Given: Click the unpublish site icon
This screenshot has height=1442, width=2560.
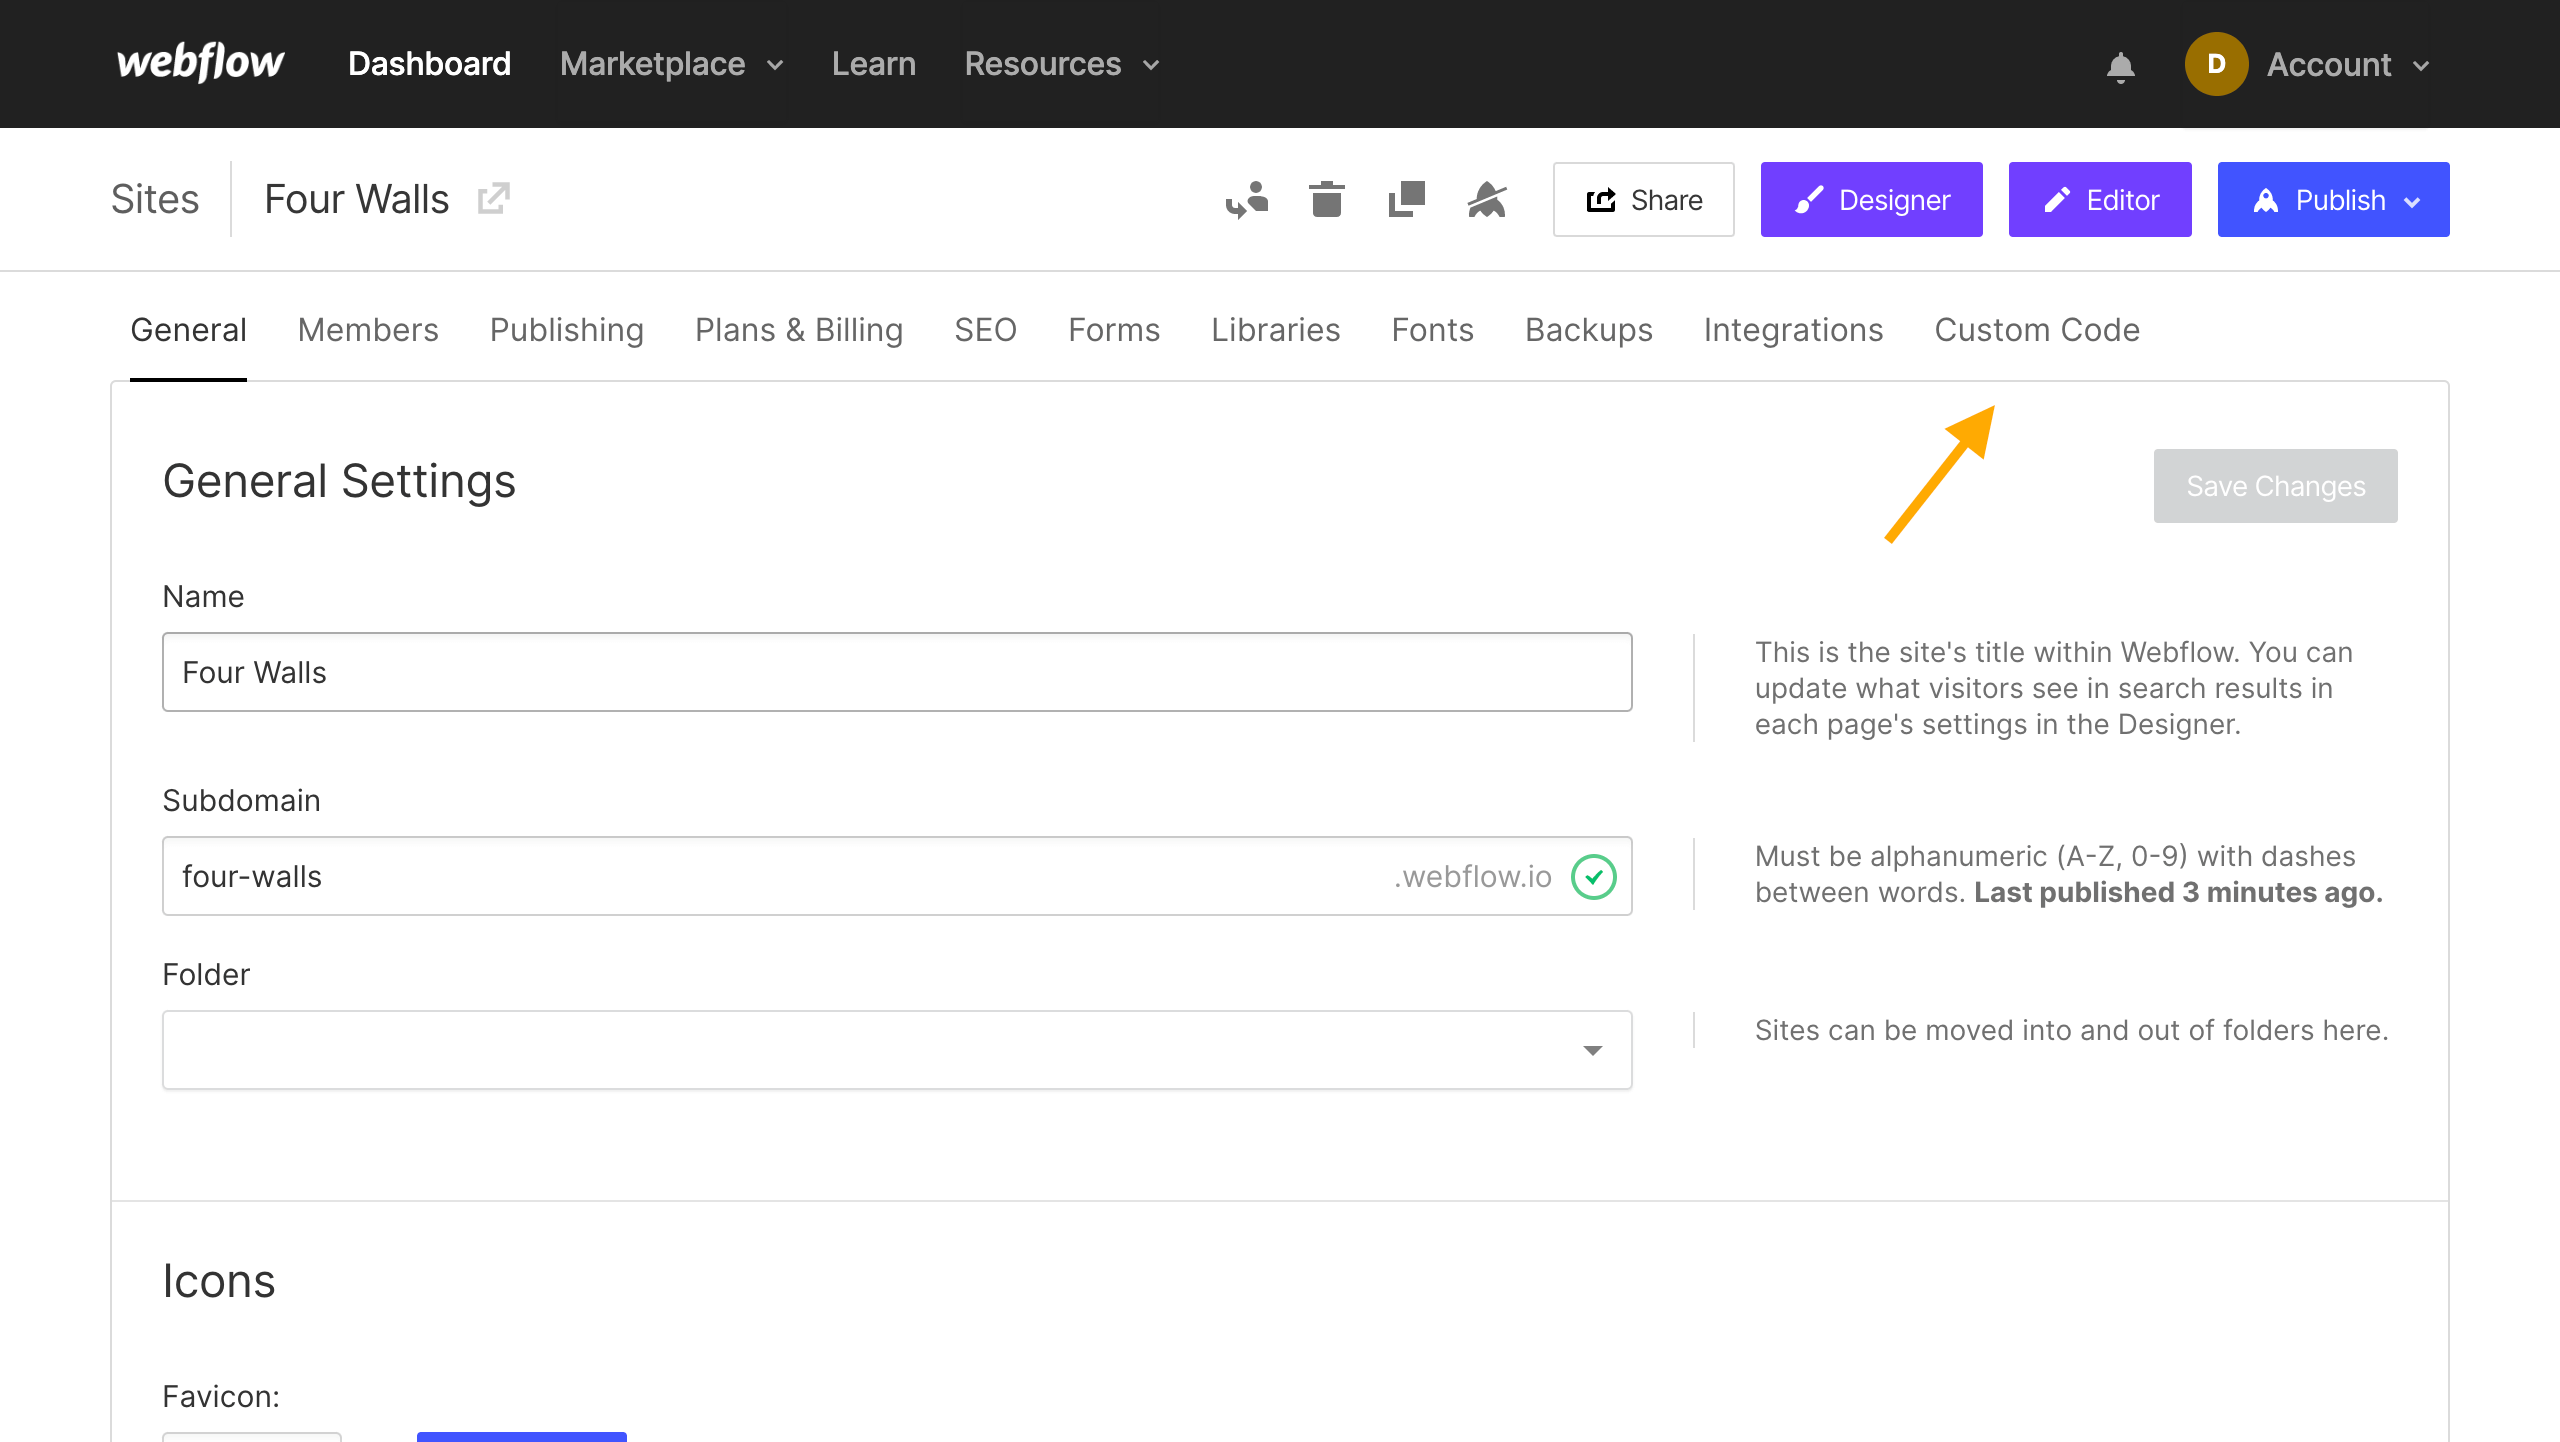Looking at the screenshot, I should [1487, 199].
